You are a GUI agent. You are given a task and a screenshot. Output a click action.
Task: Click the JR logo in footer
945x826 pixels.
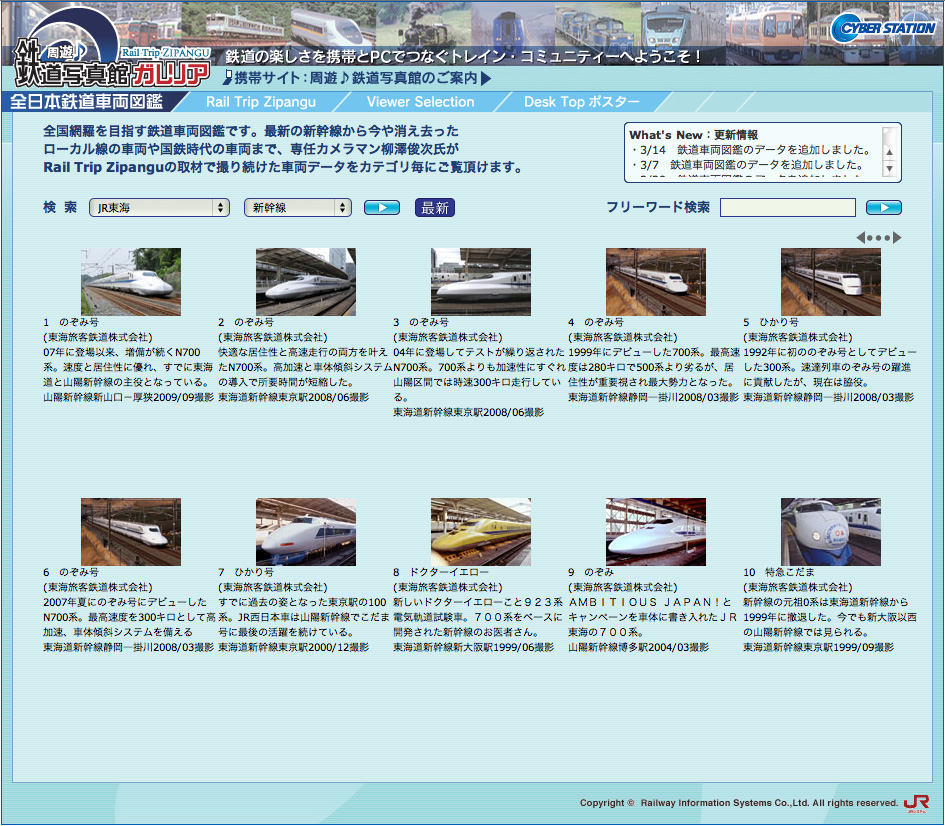[917, 804]
